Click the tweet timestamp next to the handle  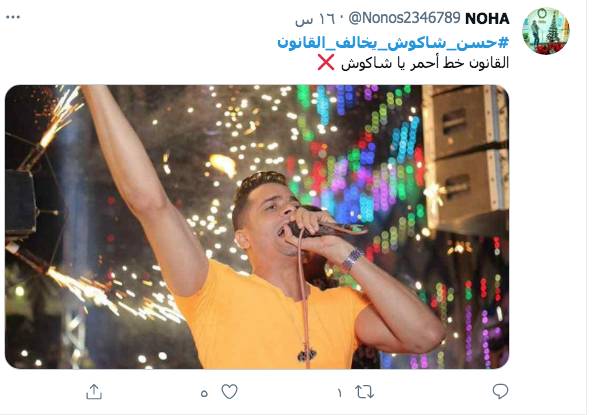315,19
